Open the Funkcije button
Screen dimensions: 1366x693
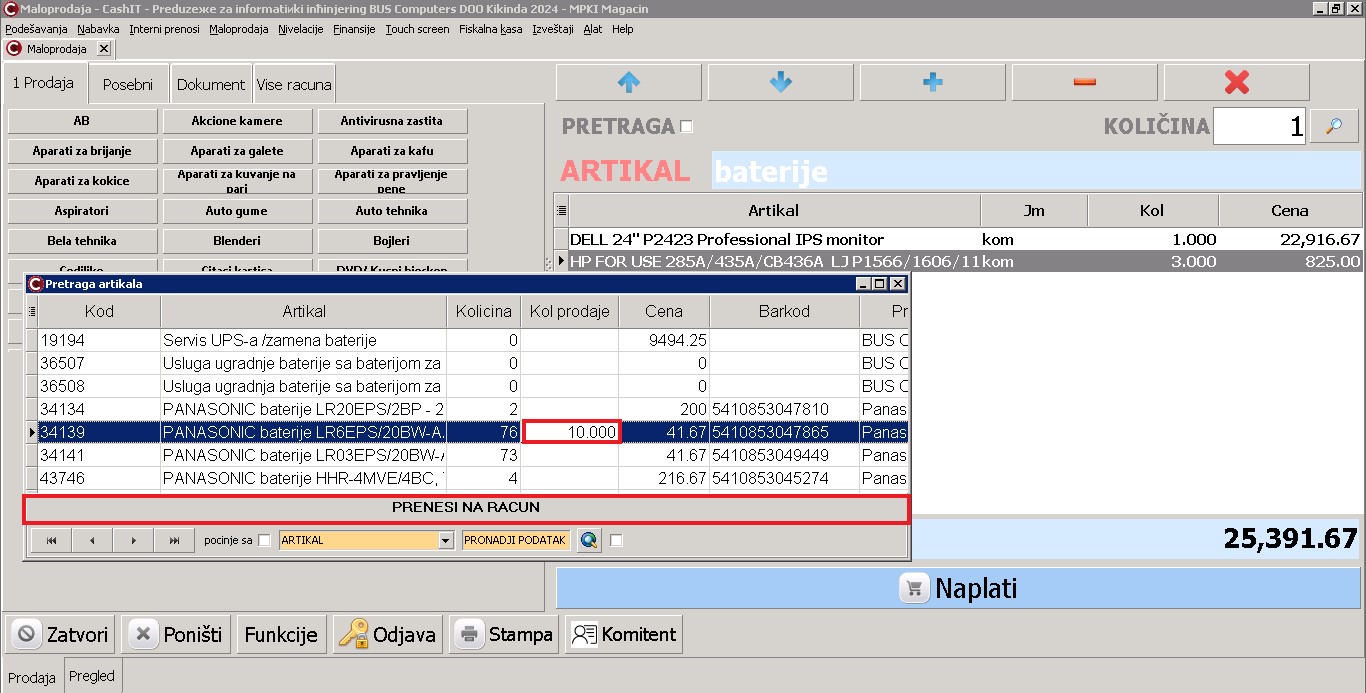281,634
